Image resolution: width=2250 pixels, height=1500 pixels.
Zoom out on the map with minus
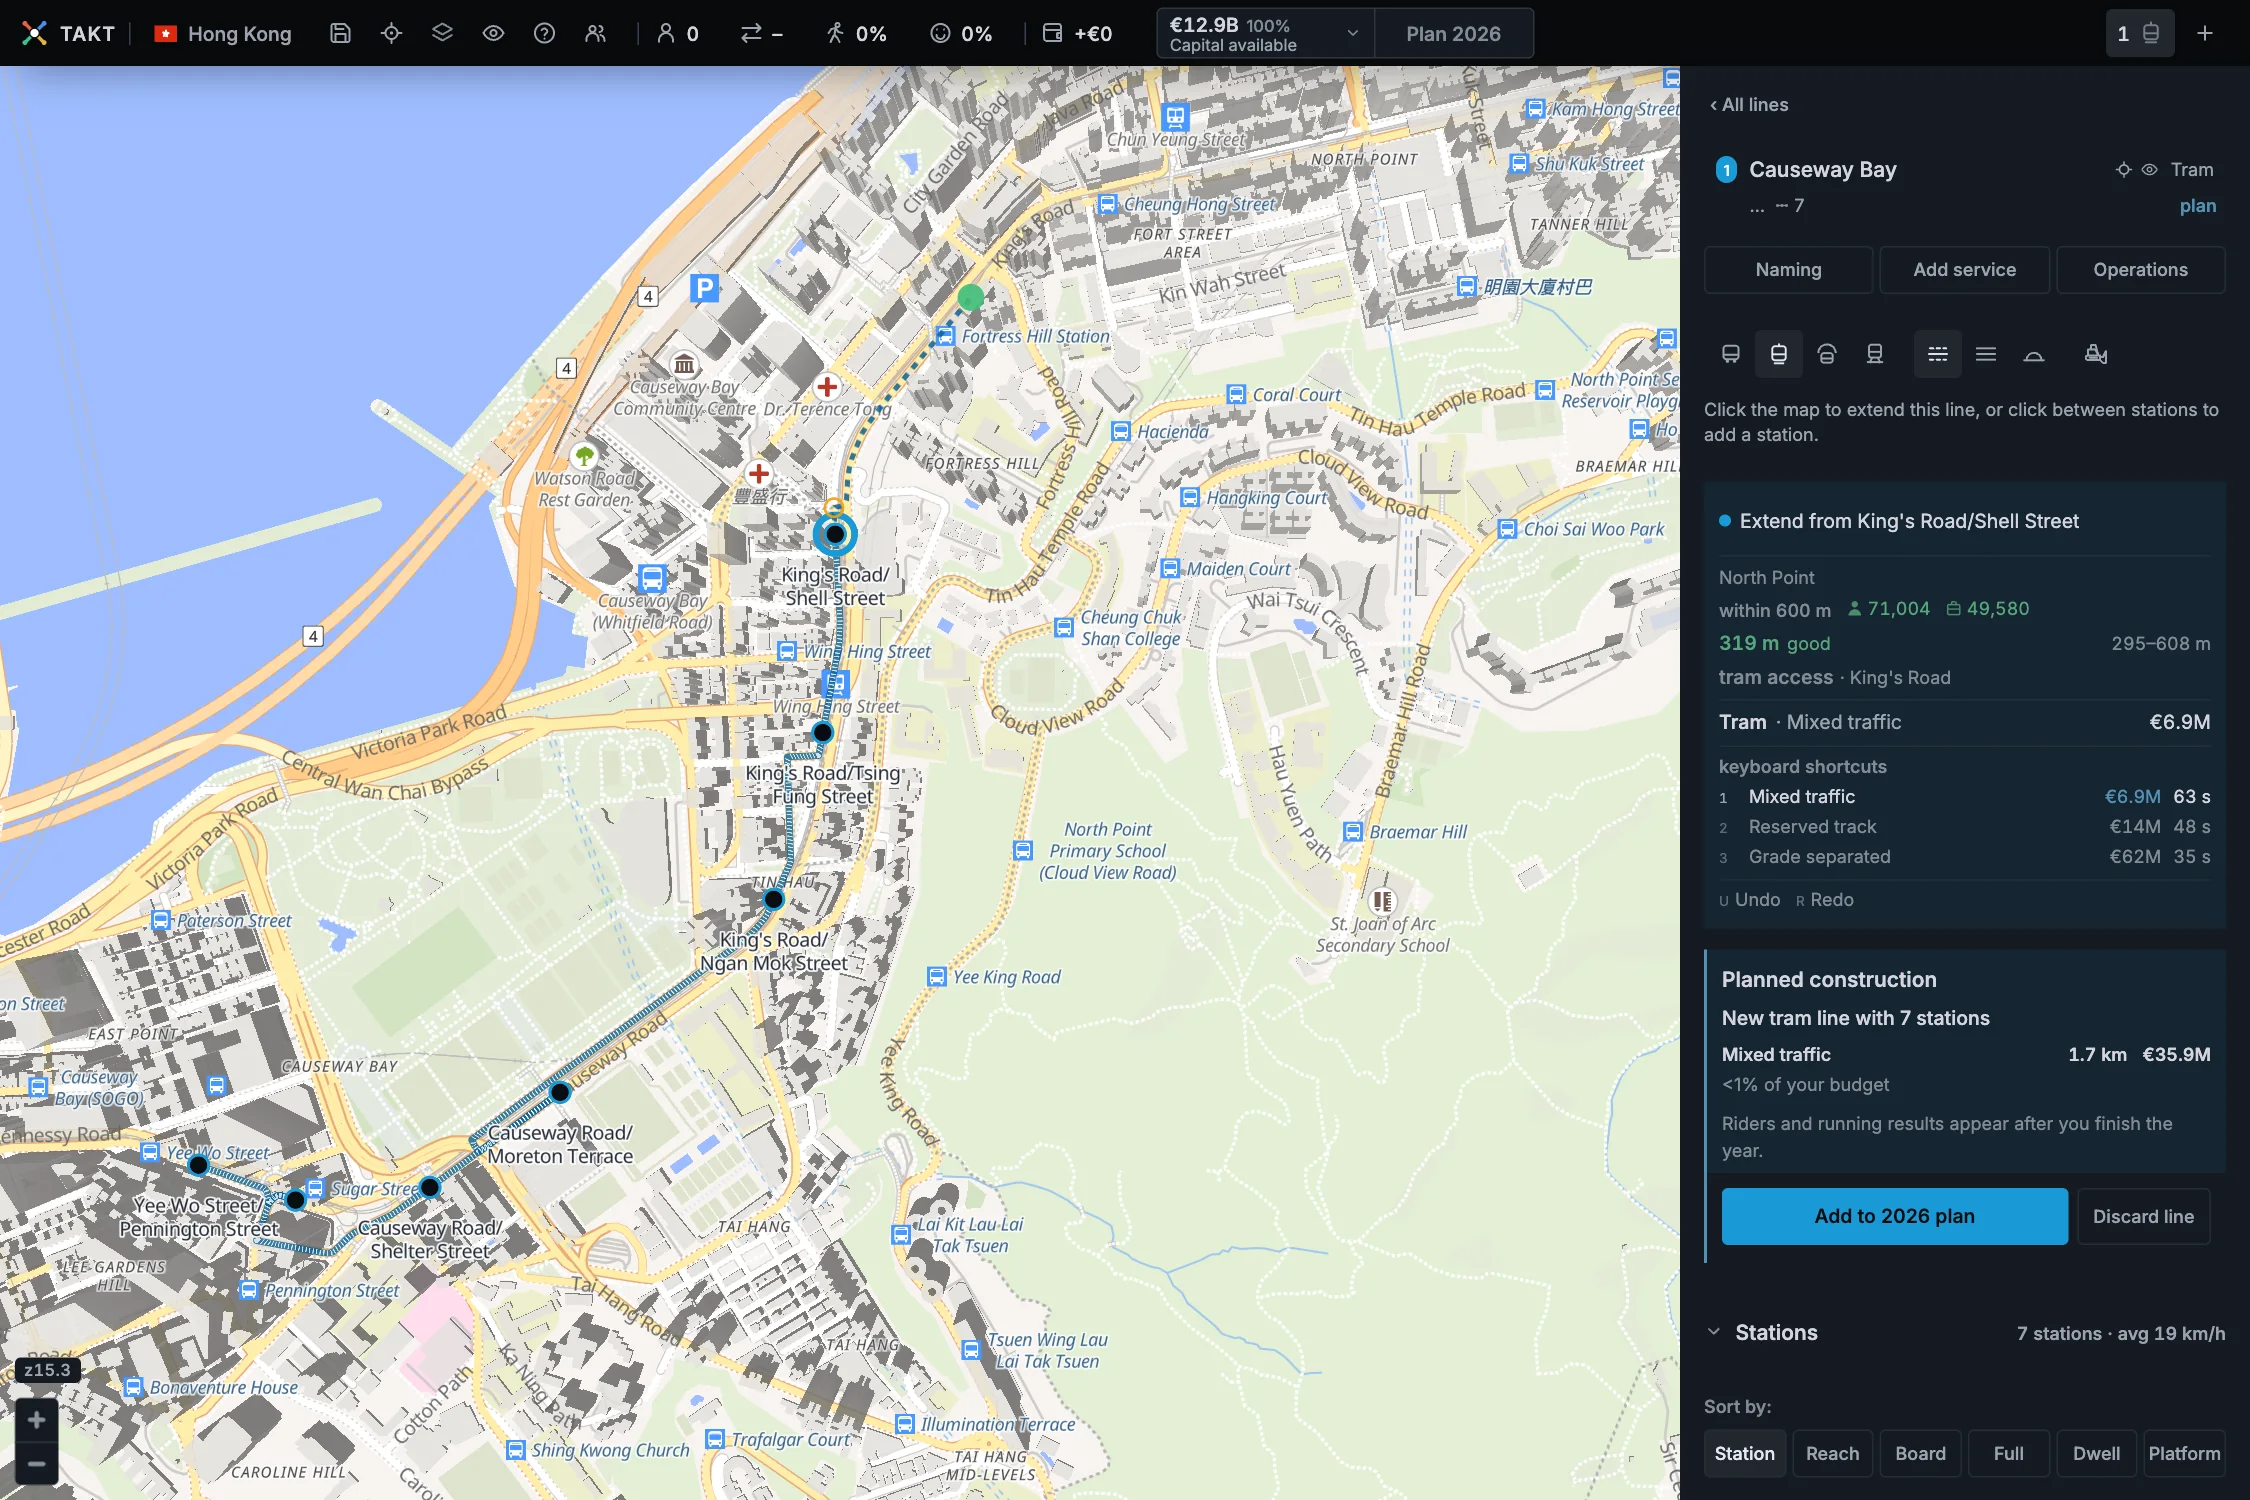(36, 1465)
